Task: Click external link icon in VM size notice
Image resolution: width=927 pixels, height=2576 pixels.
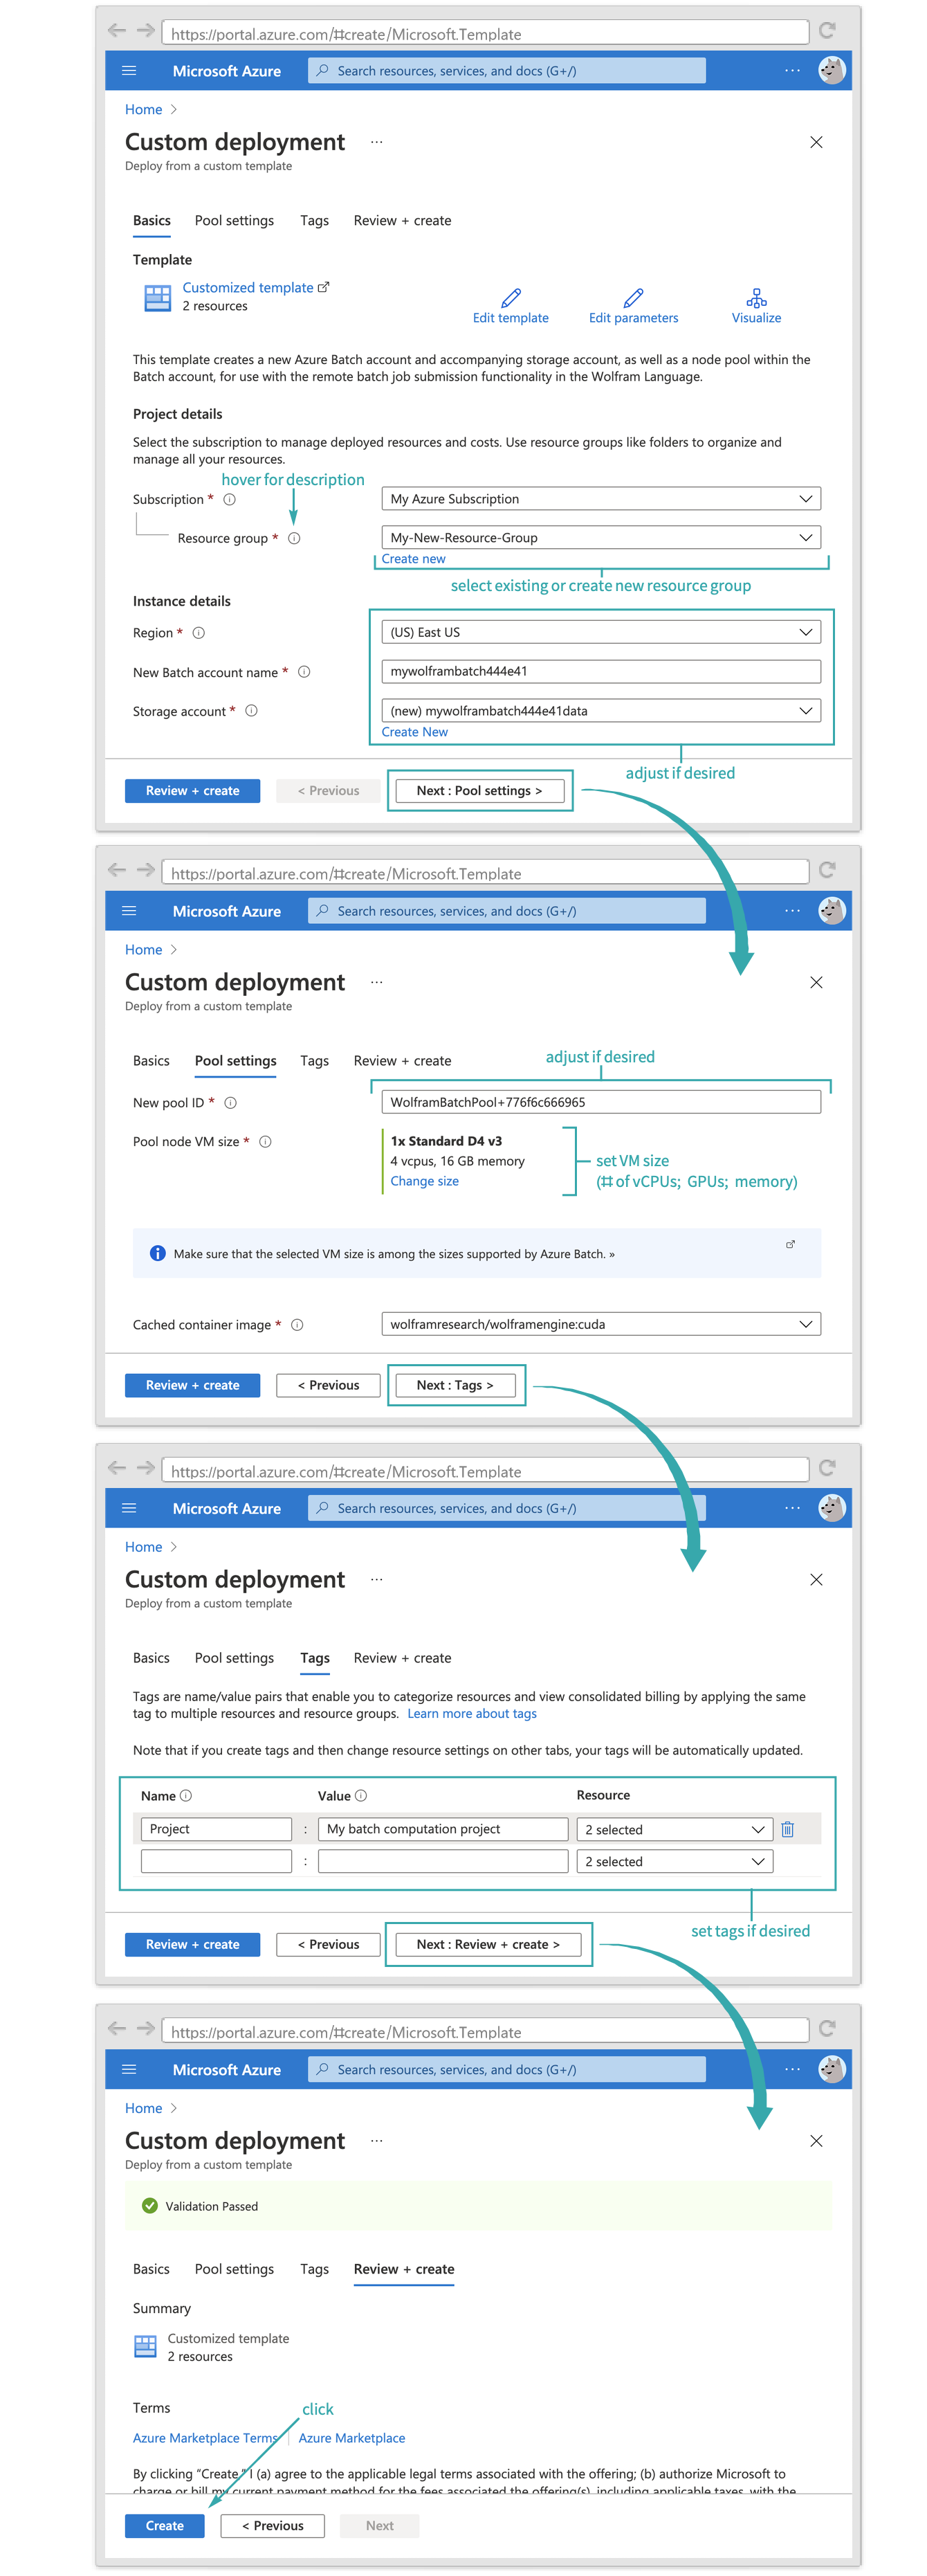Action: pos(790,1244)
